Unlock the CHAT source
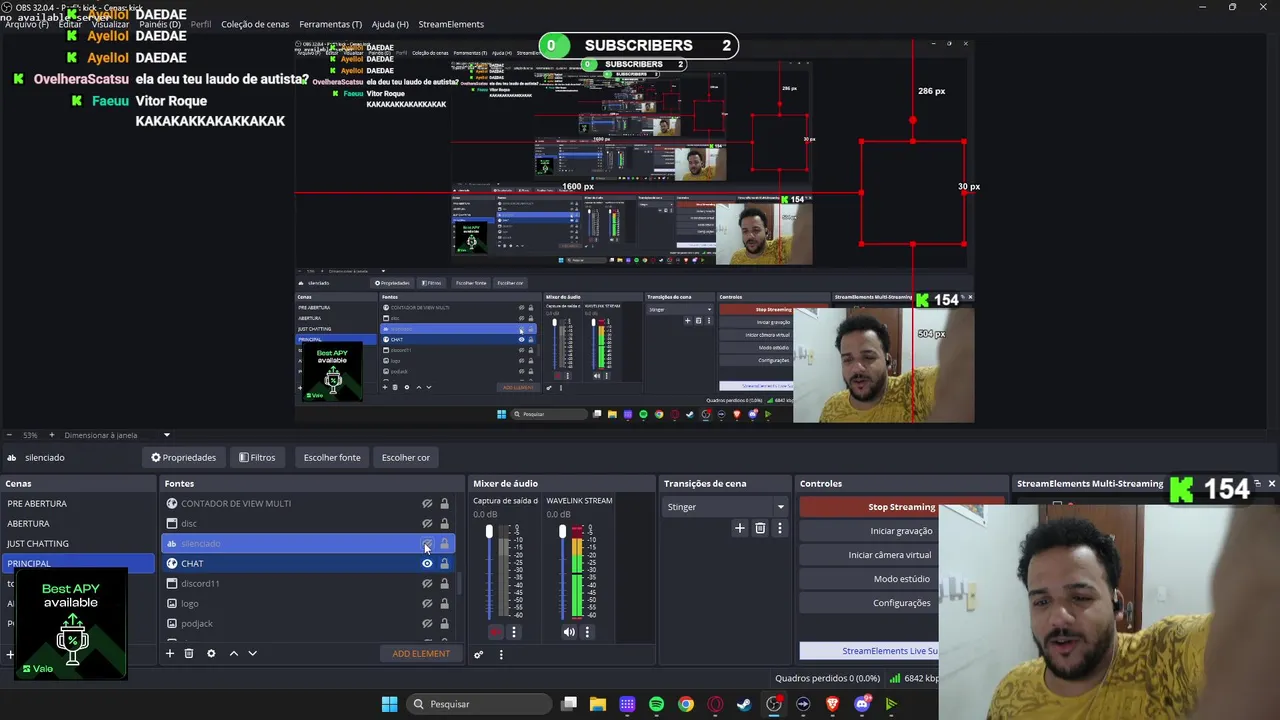The image size is (1280, 720). 445,564
